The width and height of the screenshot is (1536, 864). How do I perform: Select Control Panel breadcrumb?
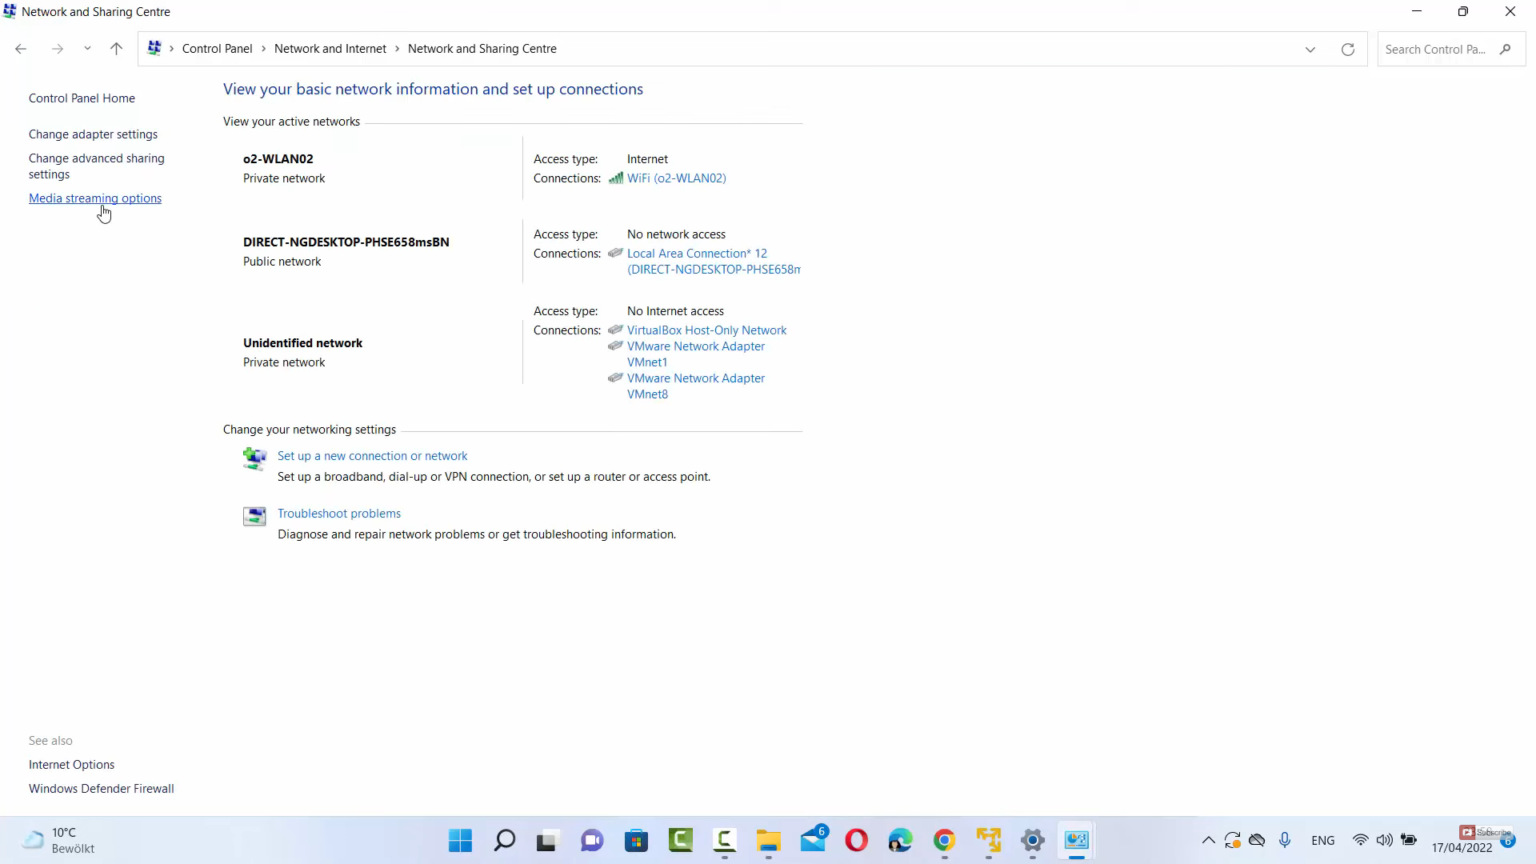click(x=217, y=49)
